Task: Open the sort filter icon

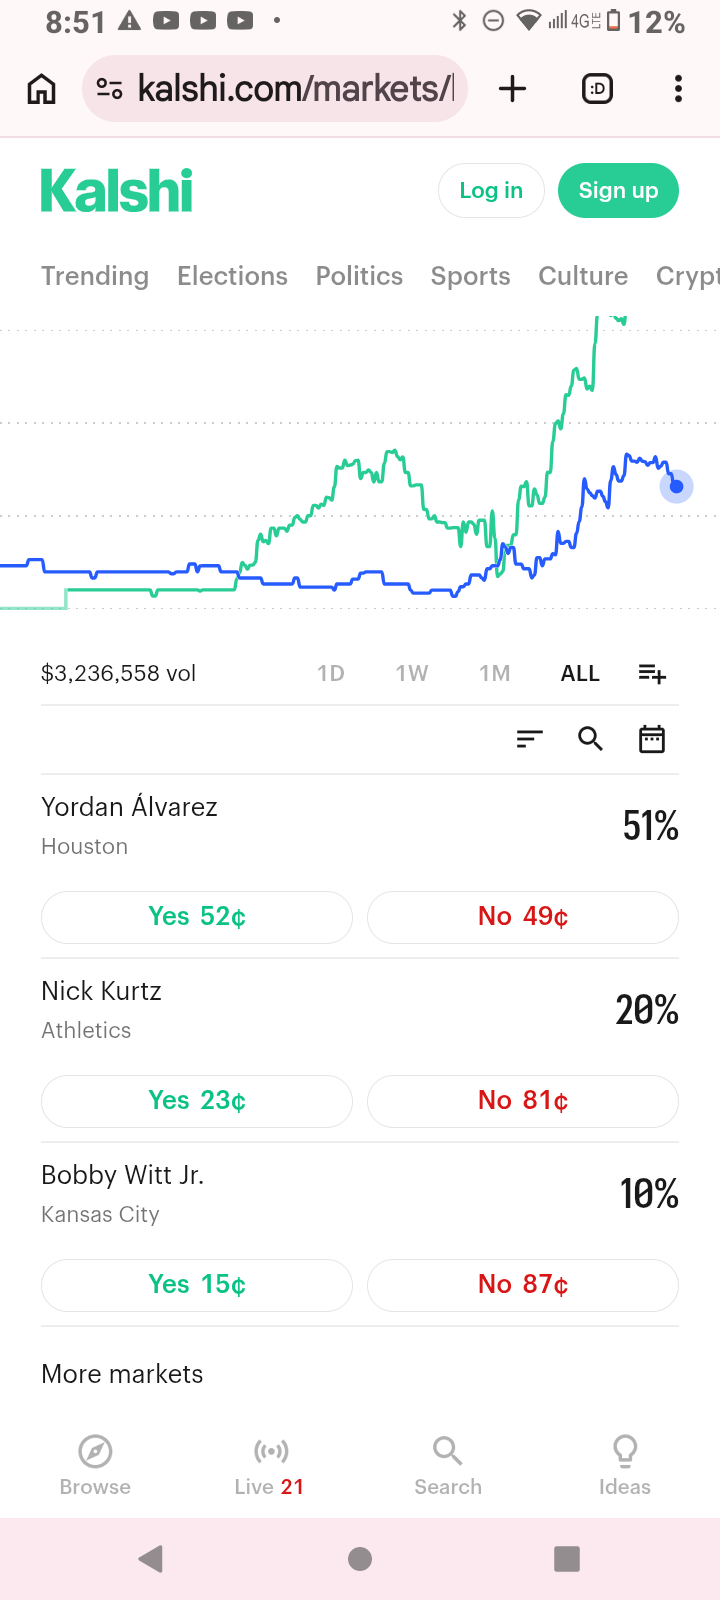Action: (x=529, y=739)
